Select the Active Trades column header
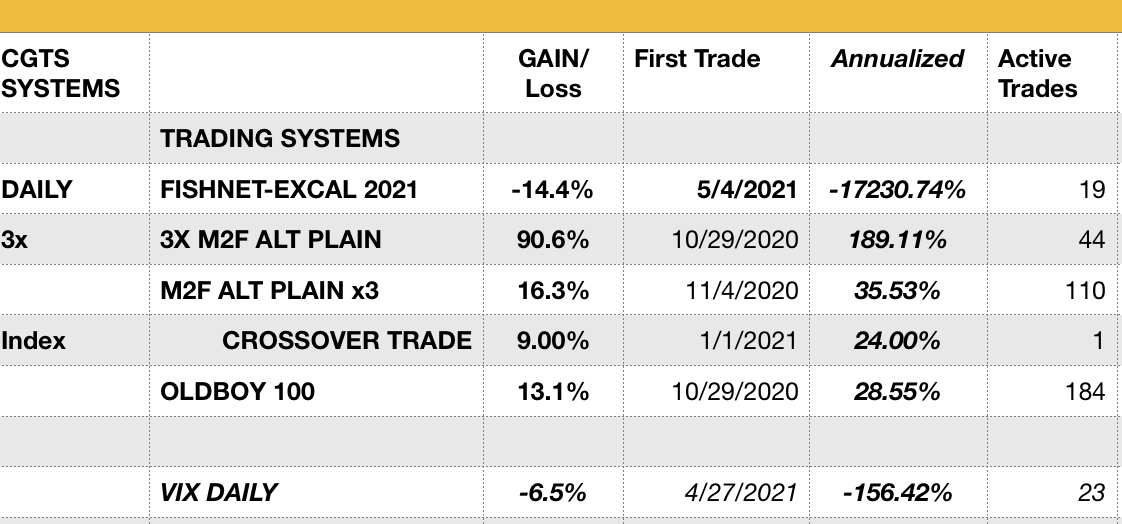The width and height of the screenshot is (1122, 524). tap(1037, 74)
